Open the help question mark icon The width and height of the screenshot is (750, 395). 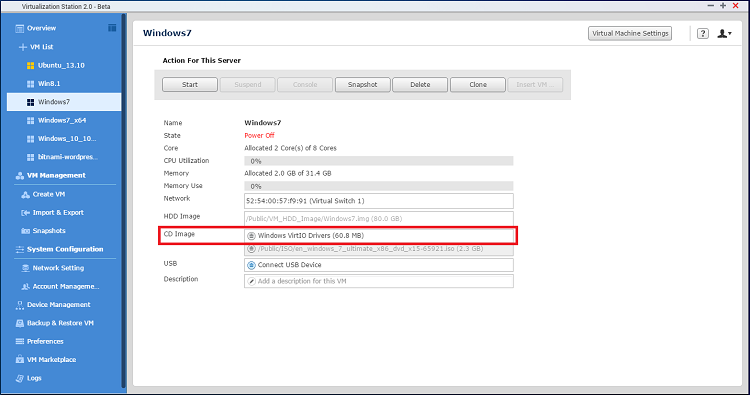(703, 33)
